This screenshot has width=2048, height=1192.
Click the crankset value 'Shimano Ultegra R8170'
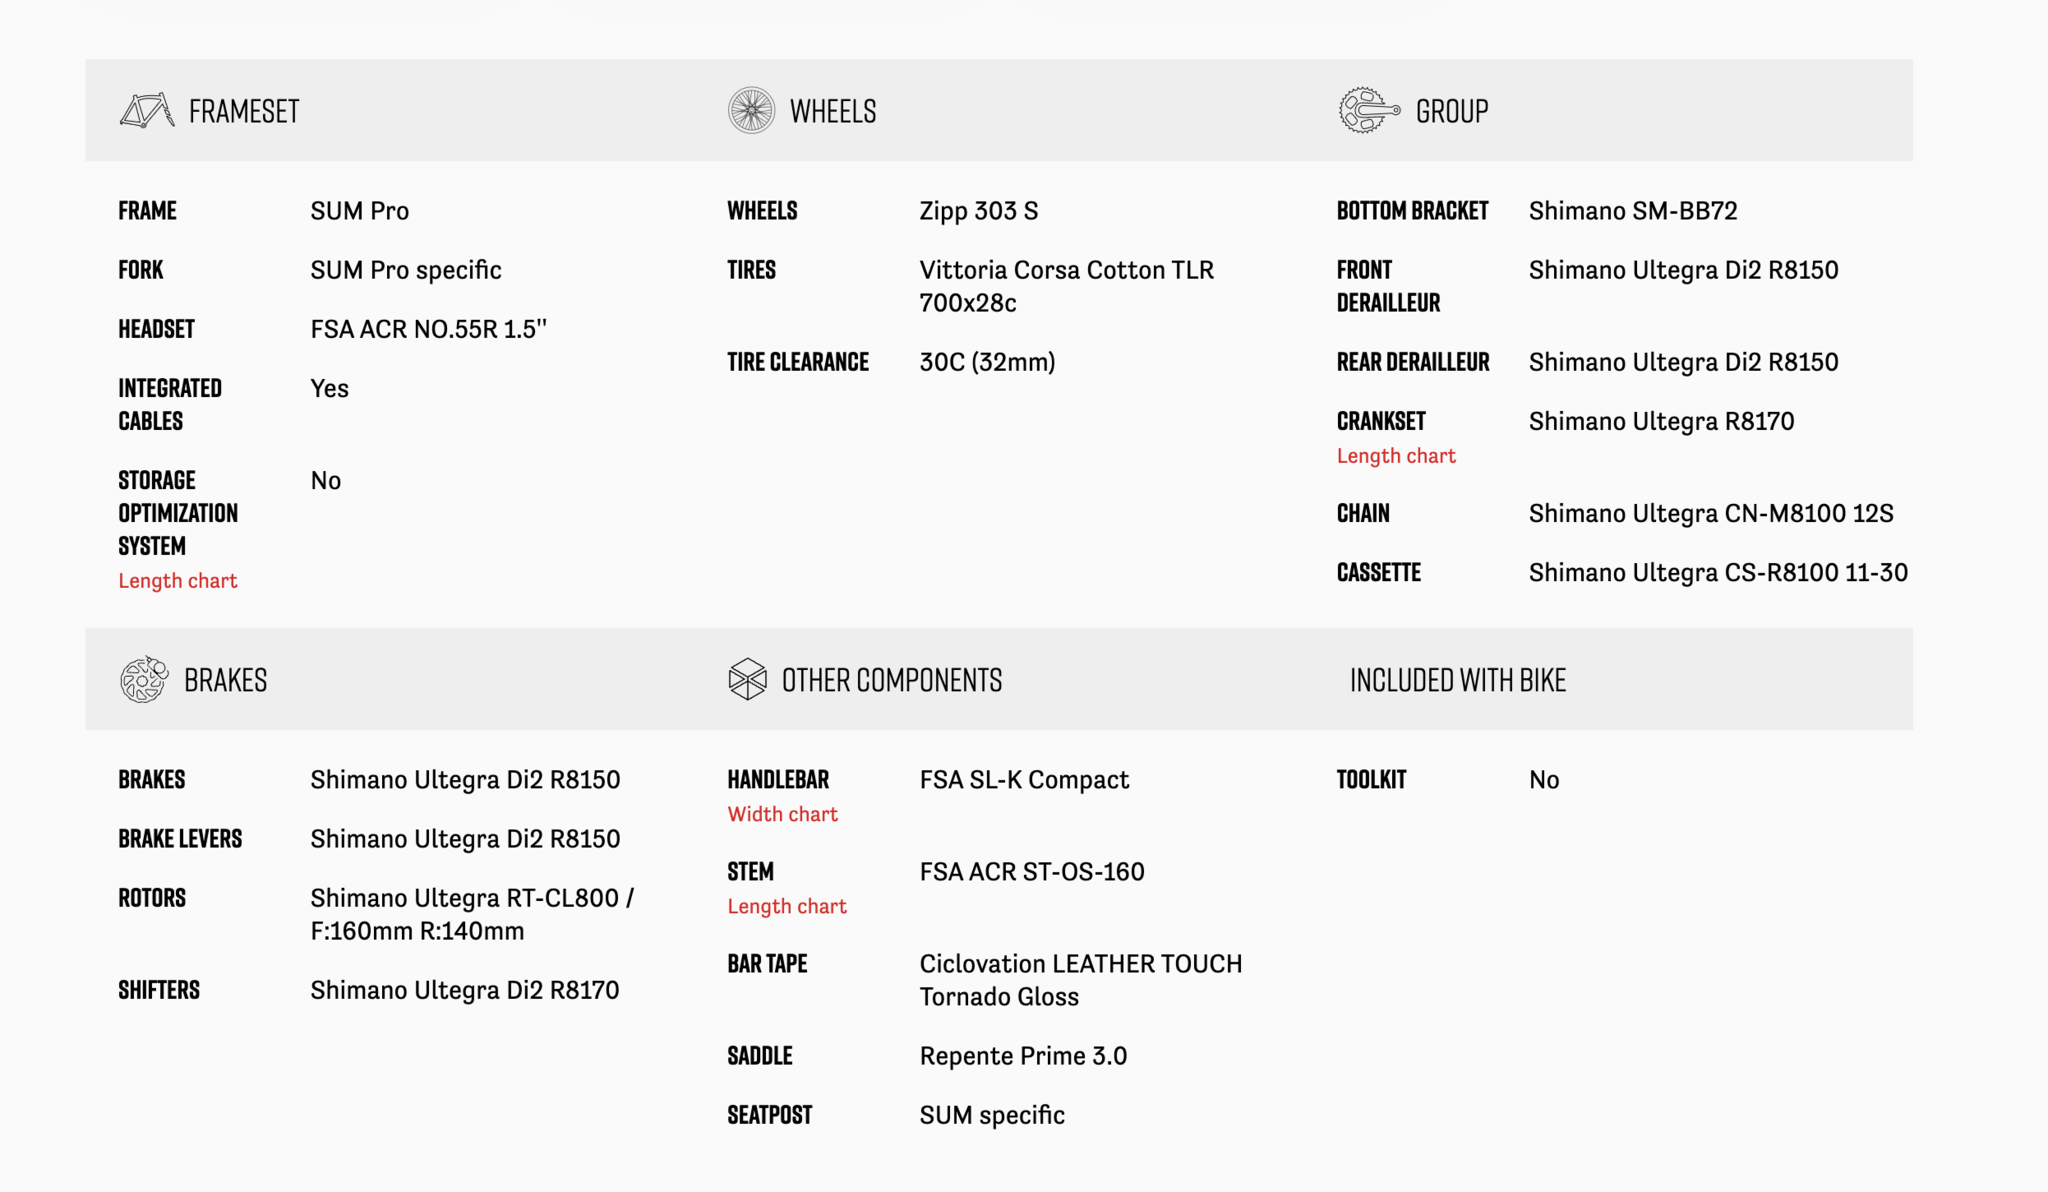[1662, 421]
